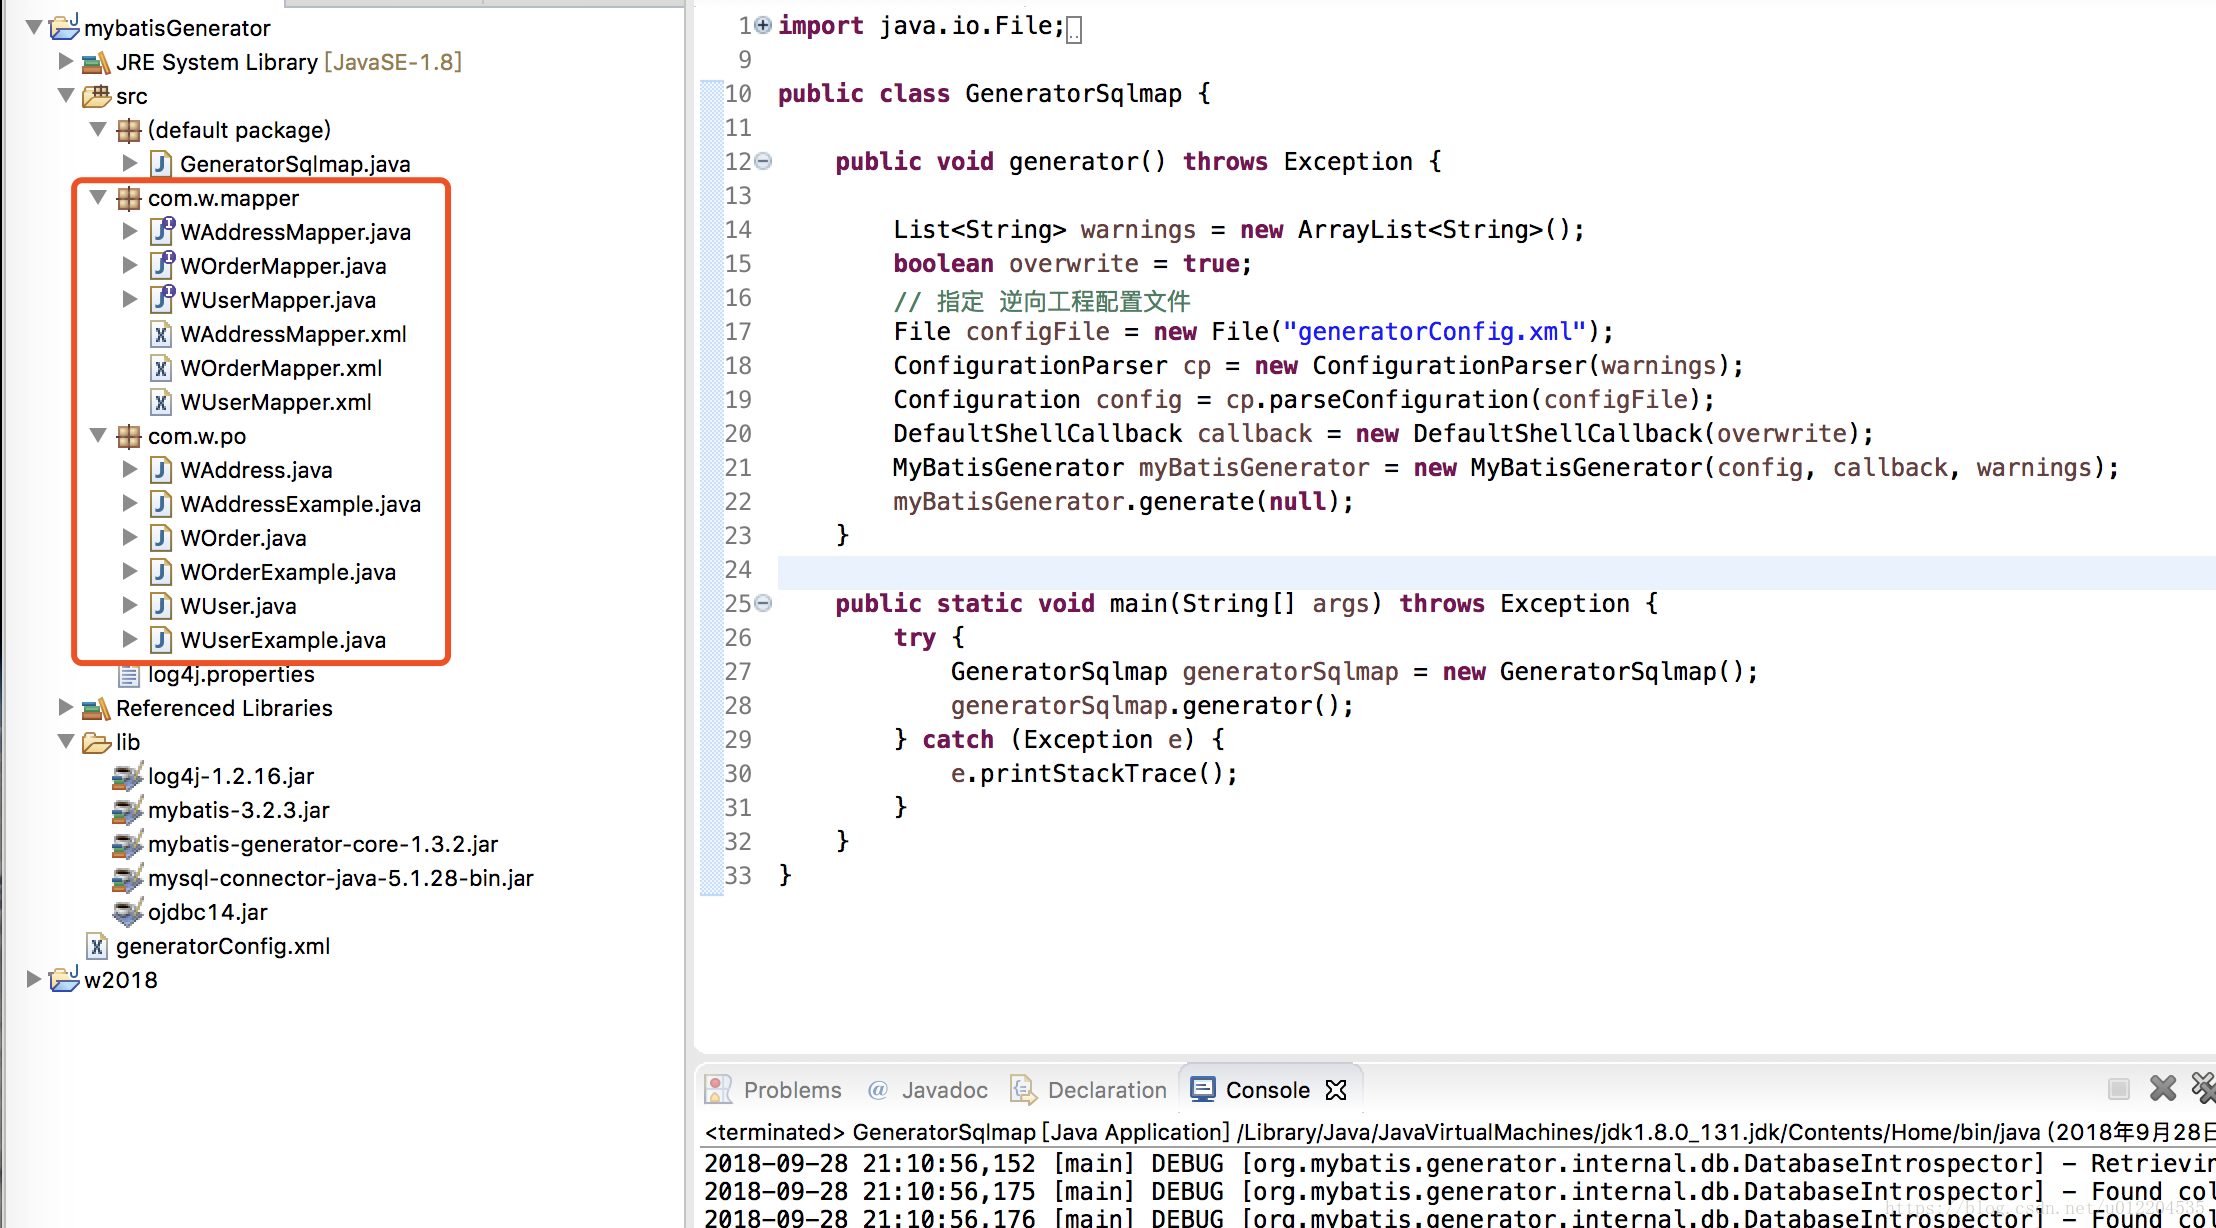Click the src source folder icon

[x=96, y=96]
